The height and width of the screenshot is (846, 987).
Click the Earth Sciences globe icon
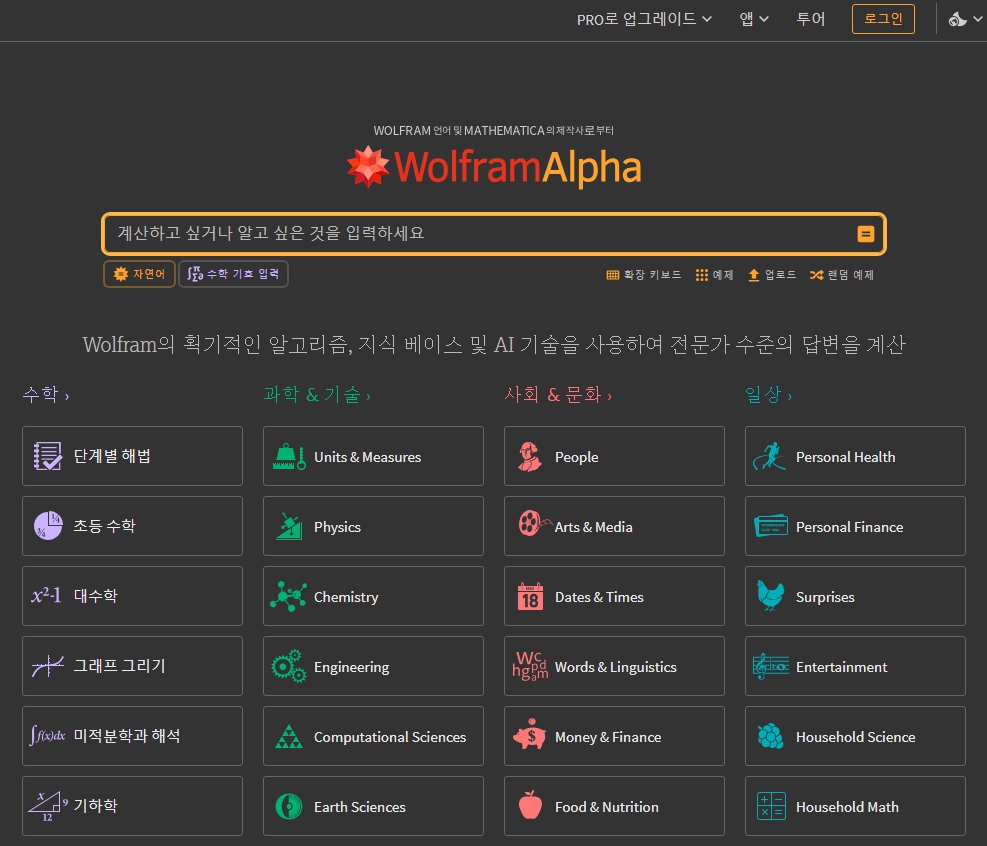click(x=289, y=806)
